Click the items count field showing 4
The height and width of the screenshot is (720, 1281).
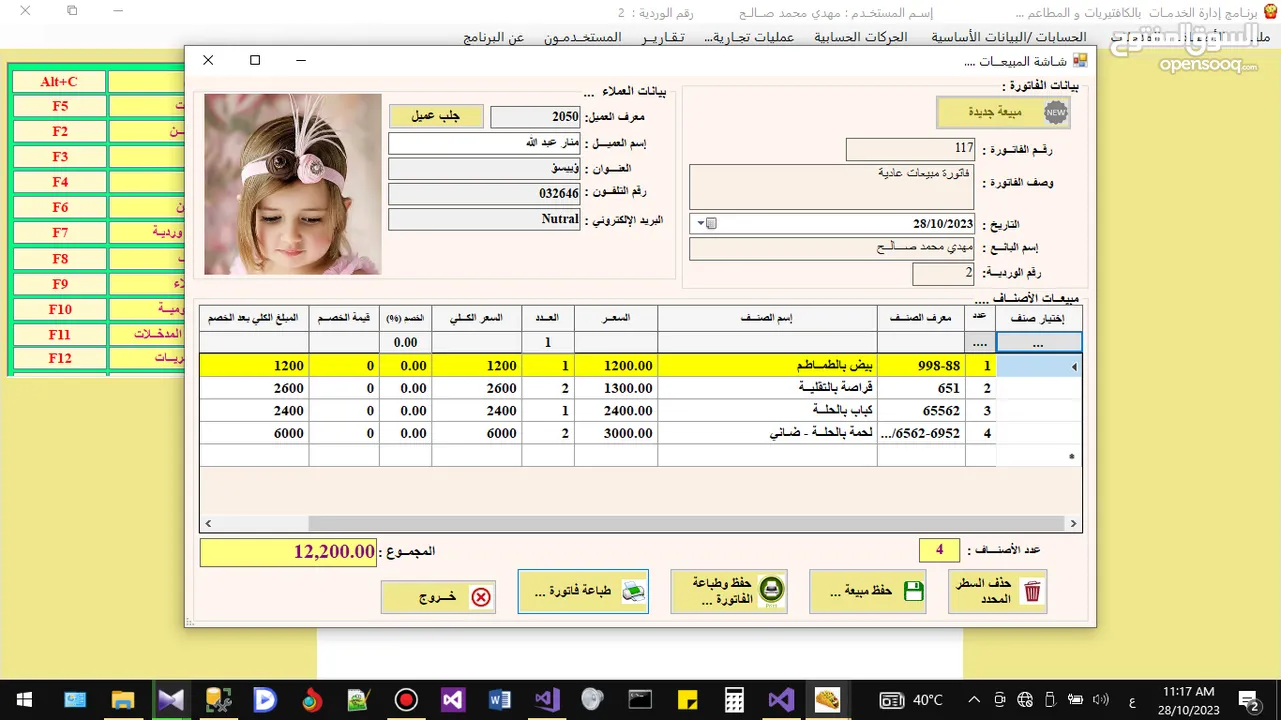coord(939,550)
